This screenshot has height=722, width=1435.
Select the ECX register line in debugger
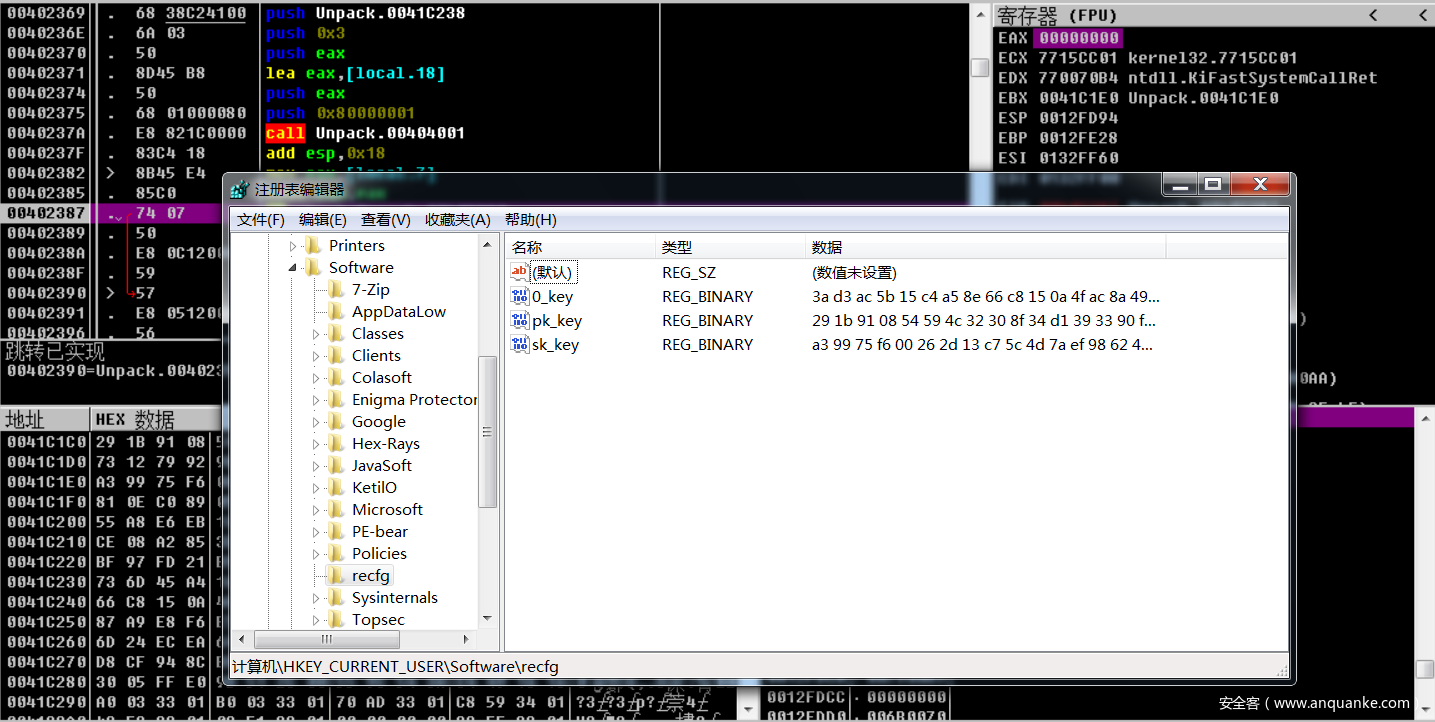(x=1147, y=58)
